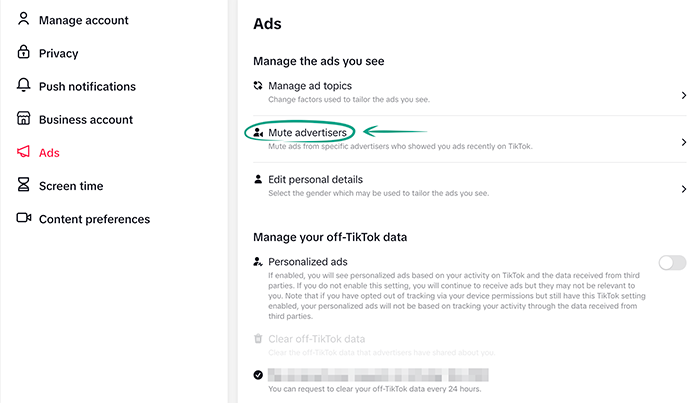Open the Mute advertisers link
Image resolution: width=700 pixels, height=403 pixels.
[x=307, y=132]
